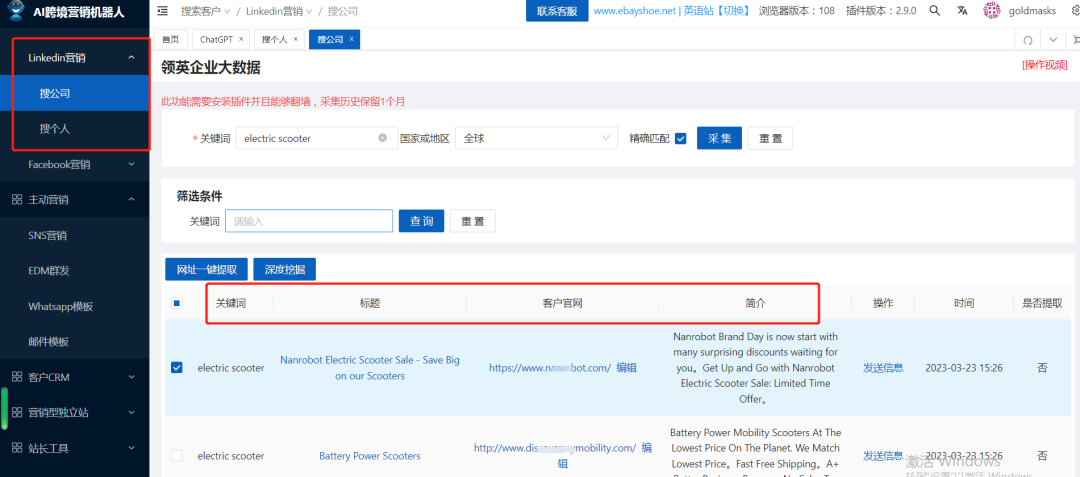Click the 筛选条件 keyword input field
This screenshot has width=1080, height=477.
(309, 221)
